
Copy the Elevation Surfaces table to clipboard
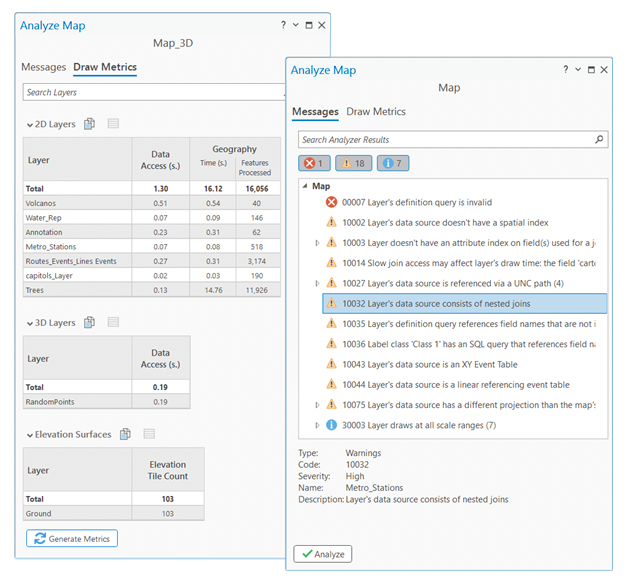click(x=125, y=434)
